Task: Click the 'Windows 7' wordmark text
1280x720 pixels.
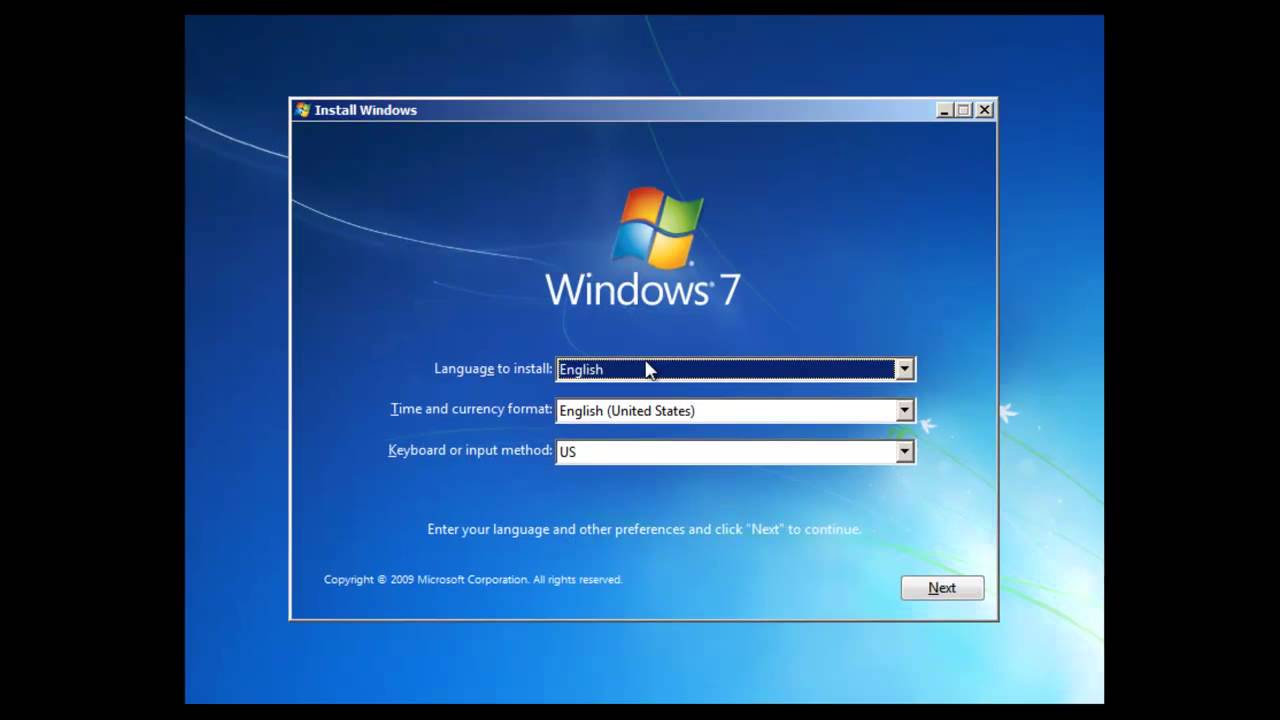Action: (x=643, y=290)
